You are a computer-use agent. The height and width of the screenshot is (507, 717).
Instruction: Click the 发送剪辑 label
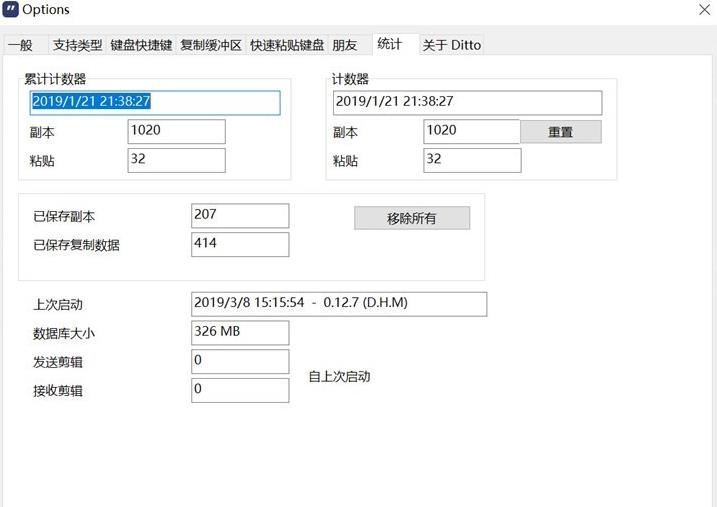click(x=58, y=363)
